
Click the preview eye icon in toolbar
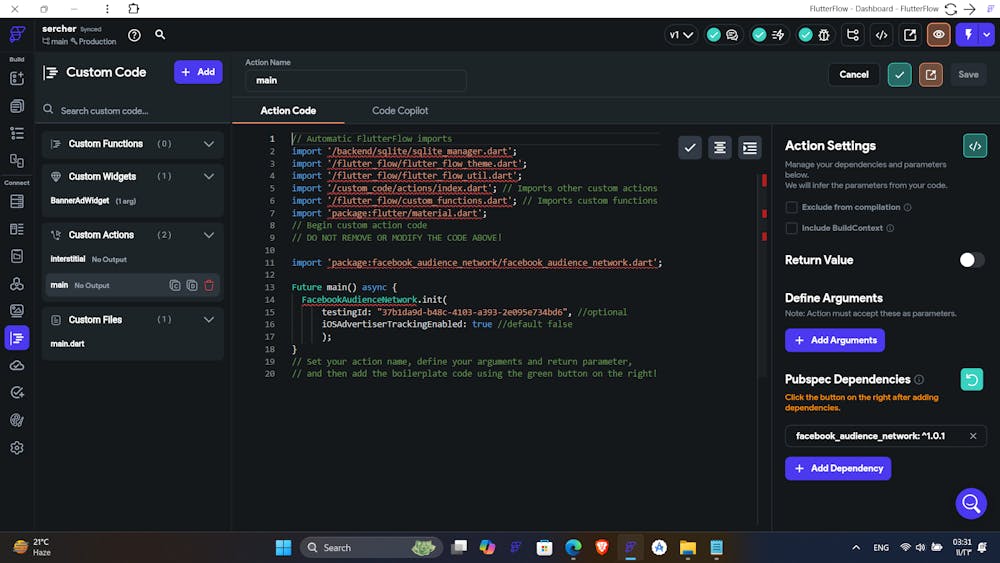click(x=938, y=35)
